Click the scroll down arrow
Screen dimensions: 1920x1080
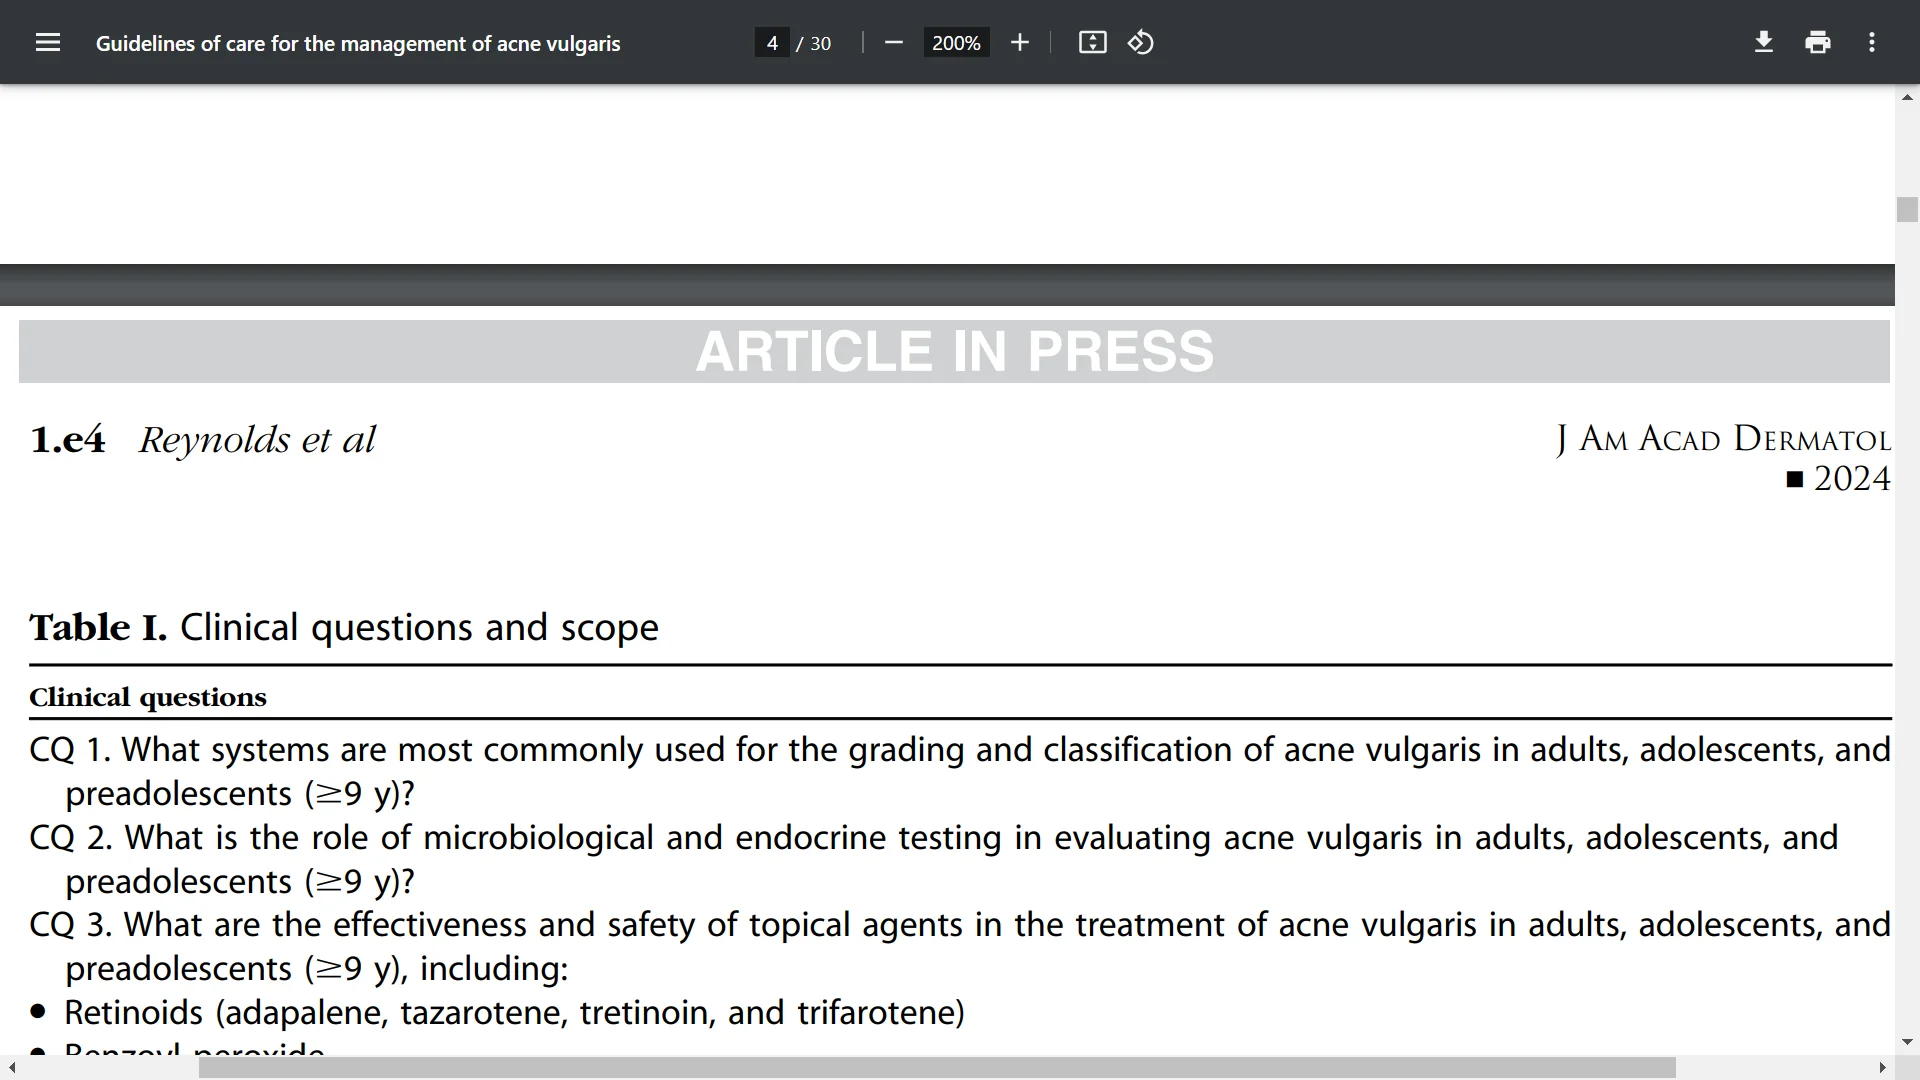tap(1907, 1042)
